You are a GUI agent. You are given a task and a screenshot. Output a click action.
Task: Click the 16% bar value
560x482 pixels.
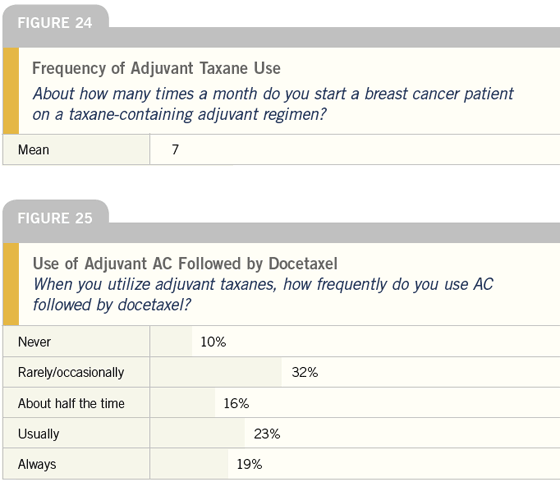coord(236,403)
